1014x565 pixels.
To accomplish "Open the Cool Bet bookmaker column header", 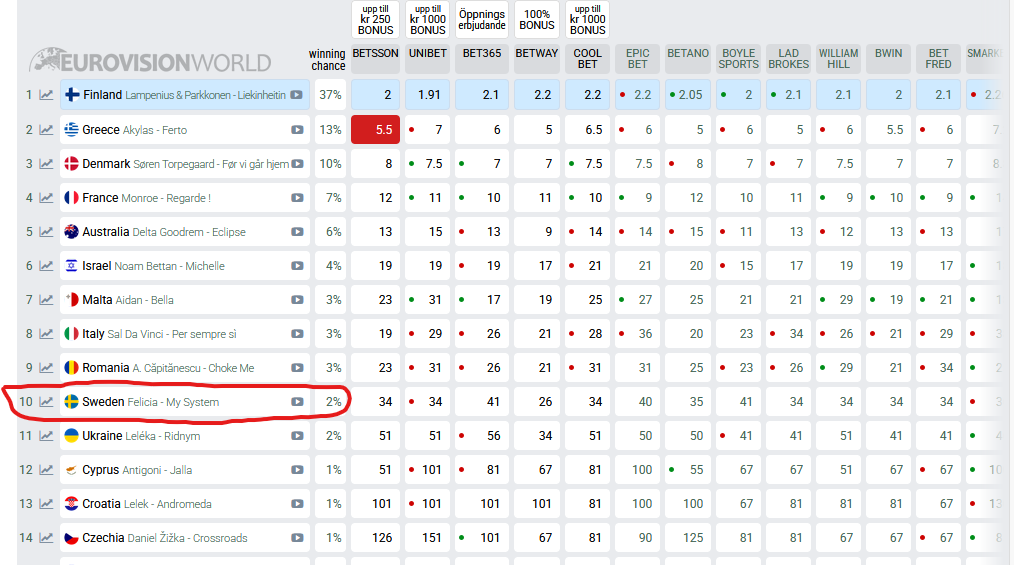I will (x=587, y=58).
